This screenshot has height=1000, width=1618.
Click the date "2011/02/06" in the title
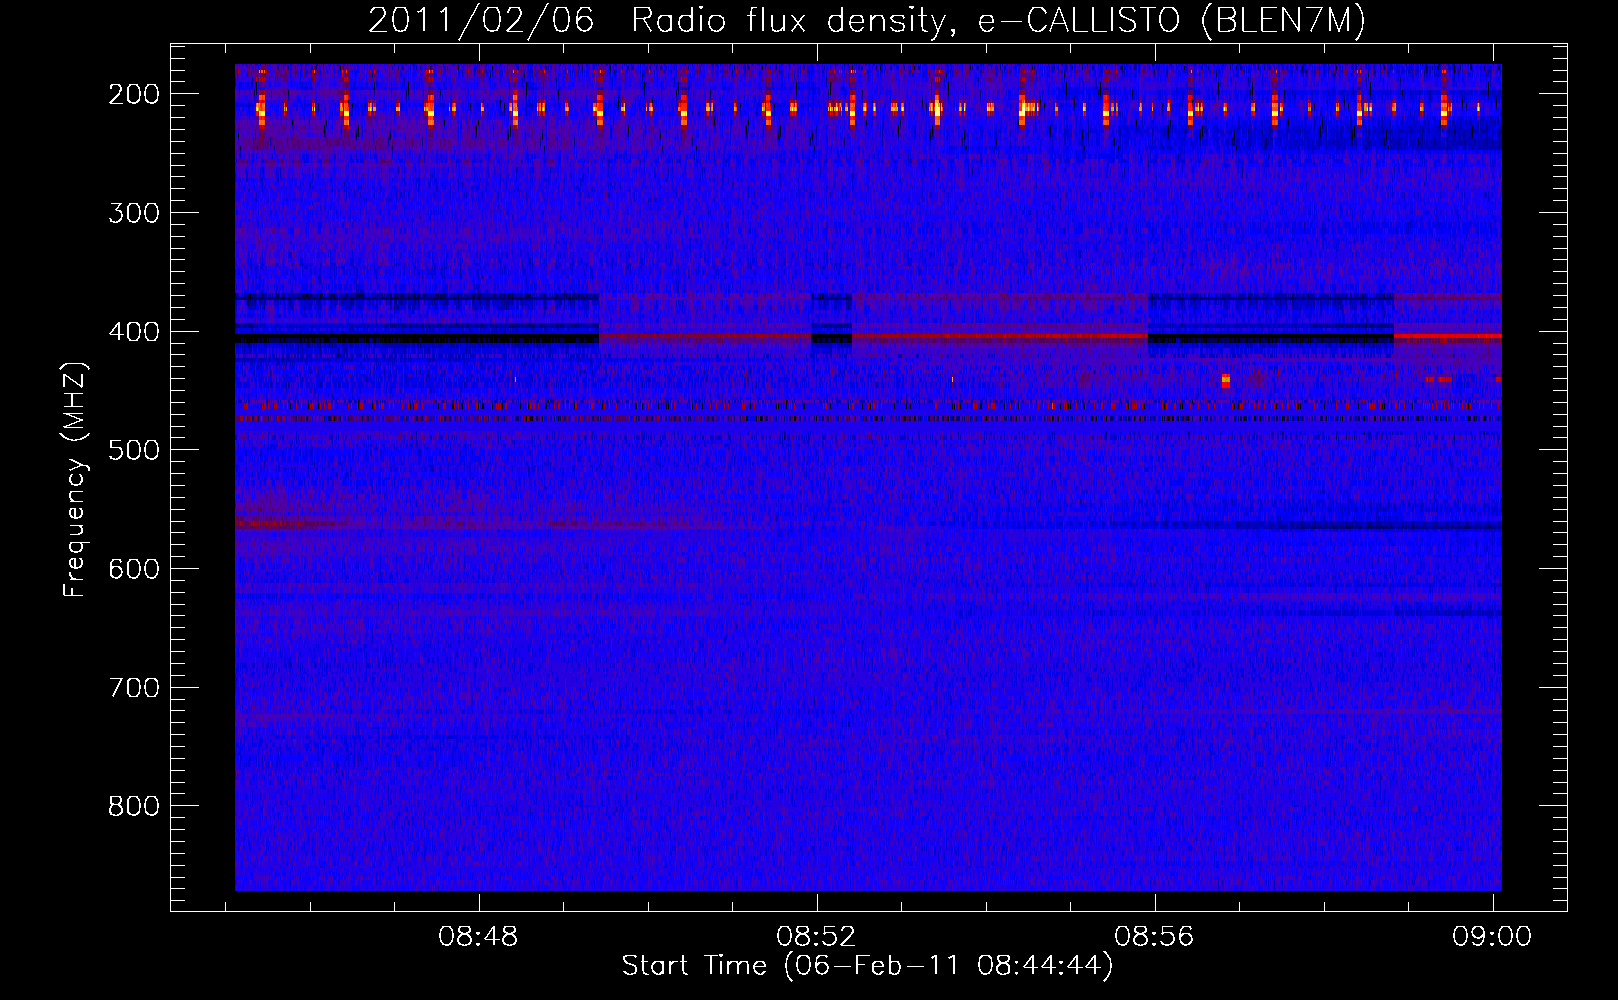[x=481, y=21]
